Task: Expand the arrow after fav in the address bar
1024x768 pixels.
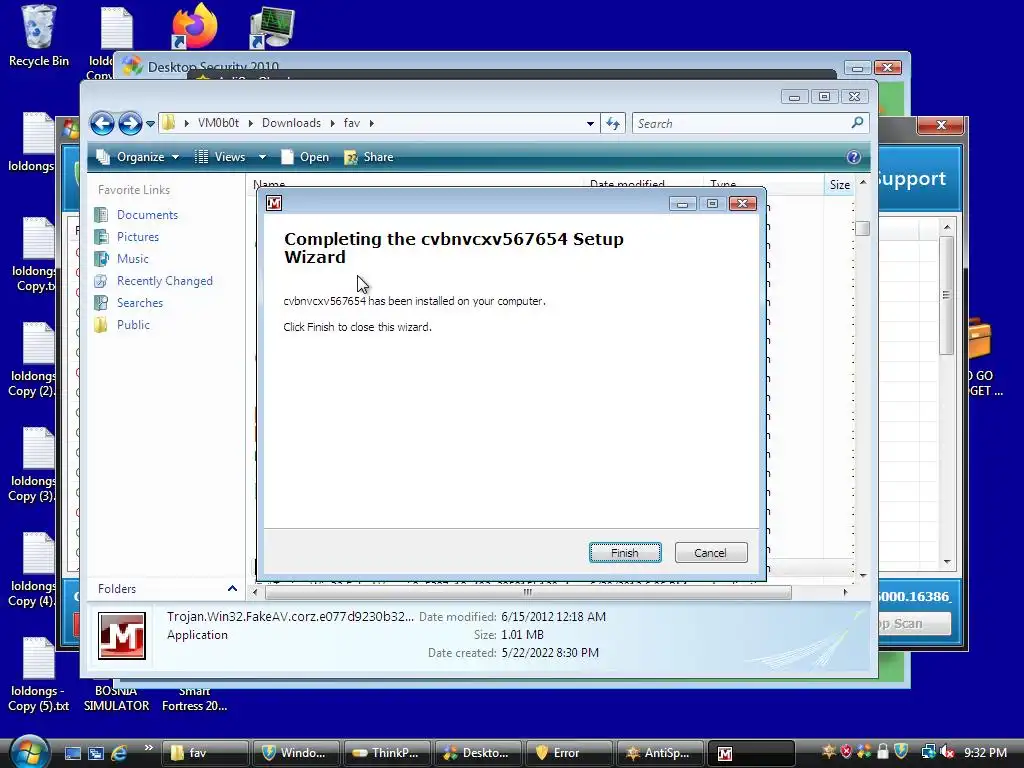Action: (x=372, y=123)
